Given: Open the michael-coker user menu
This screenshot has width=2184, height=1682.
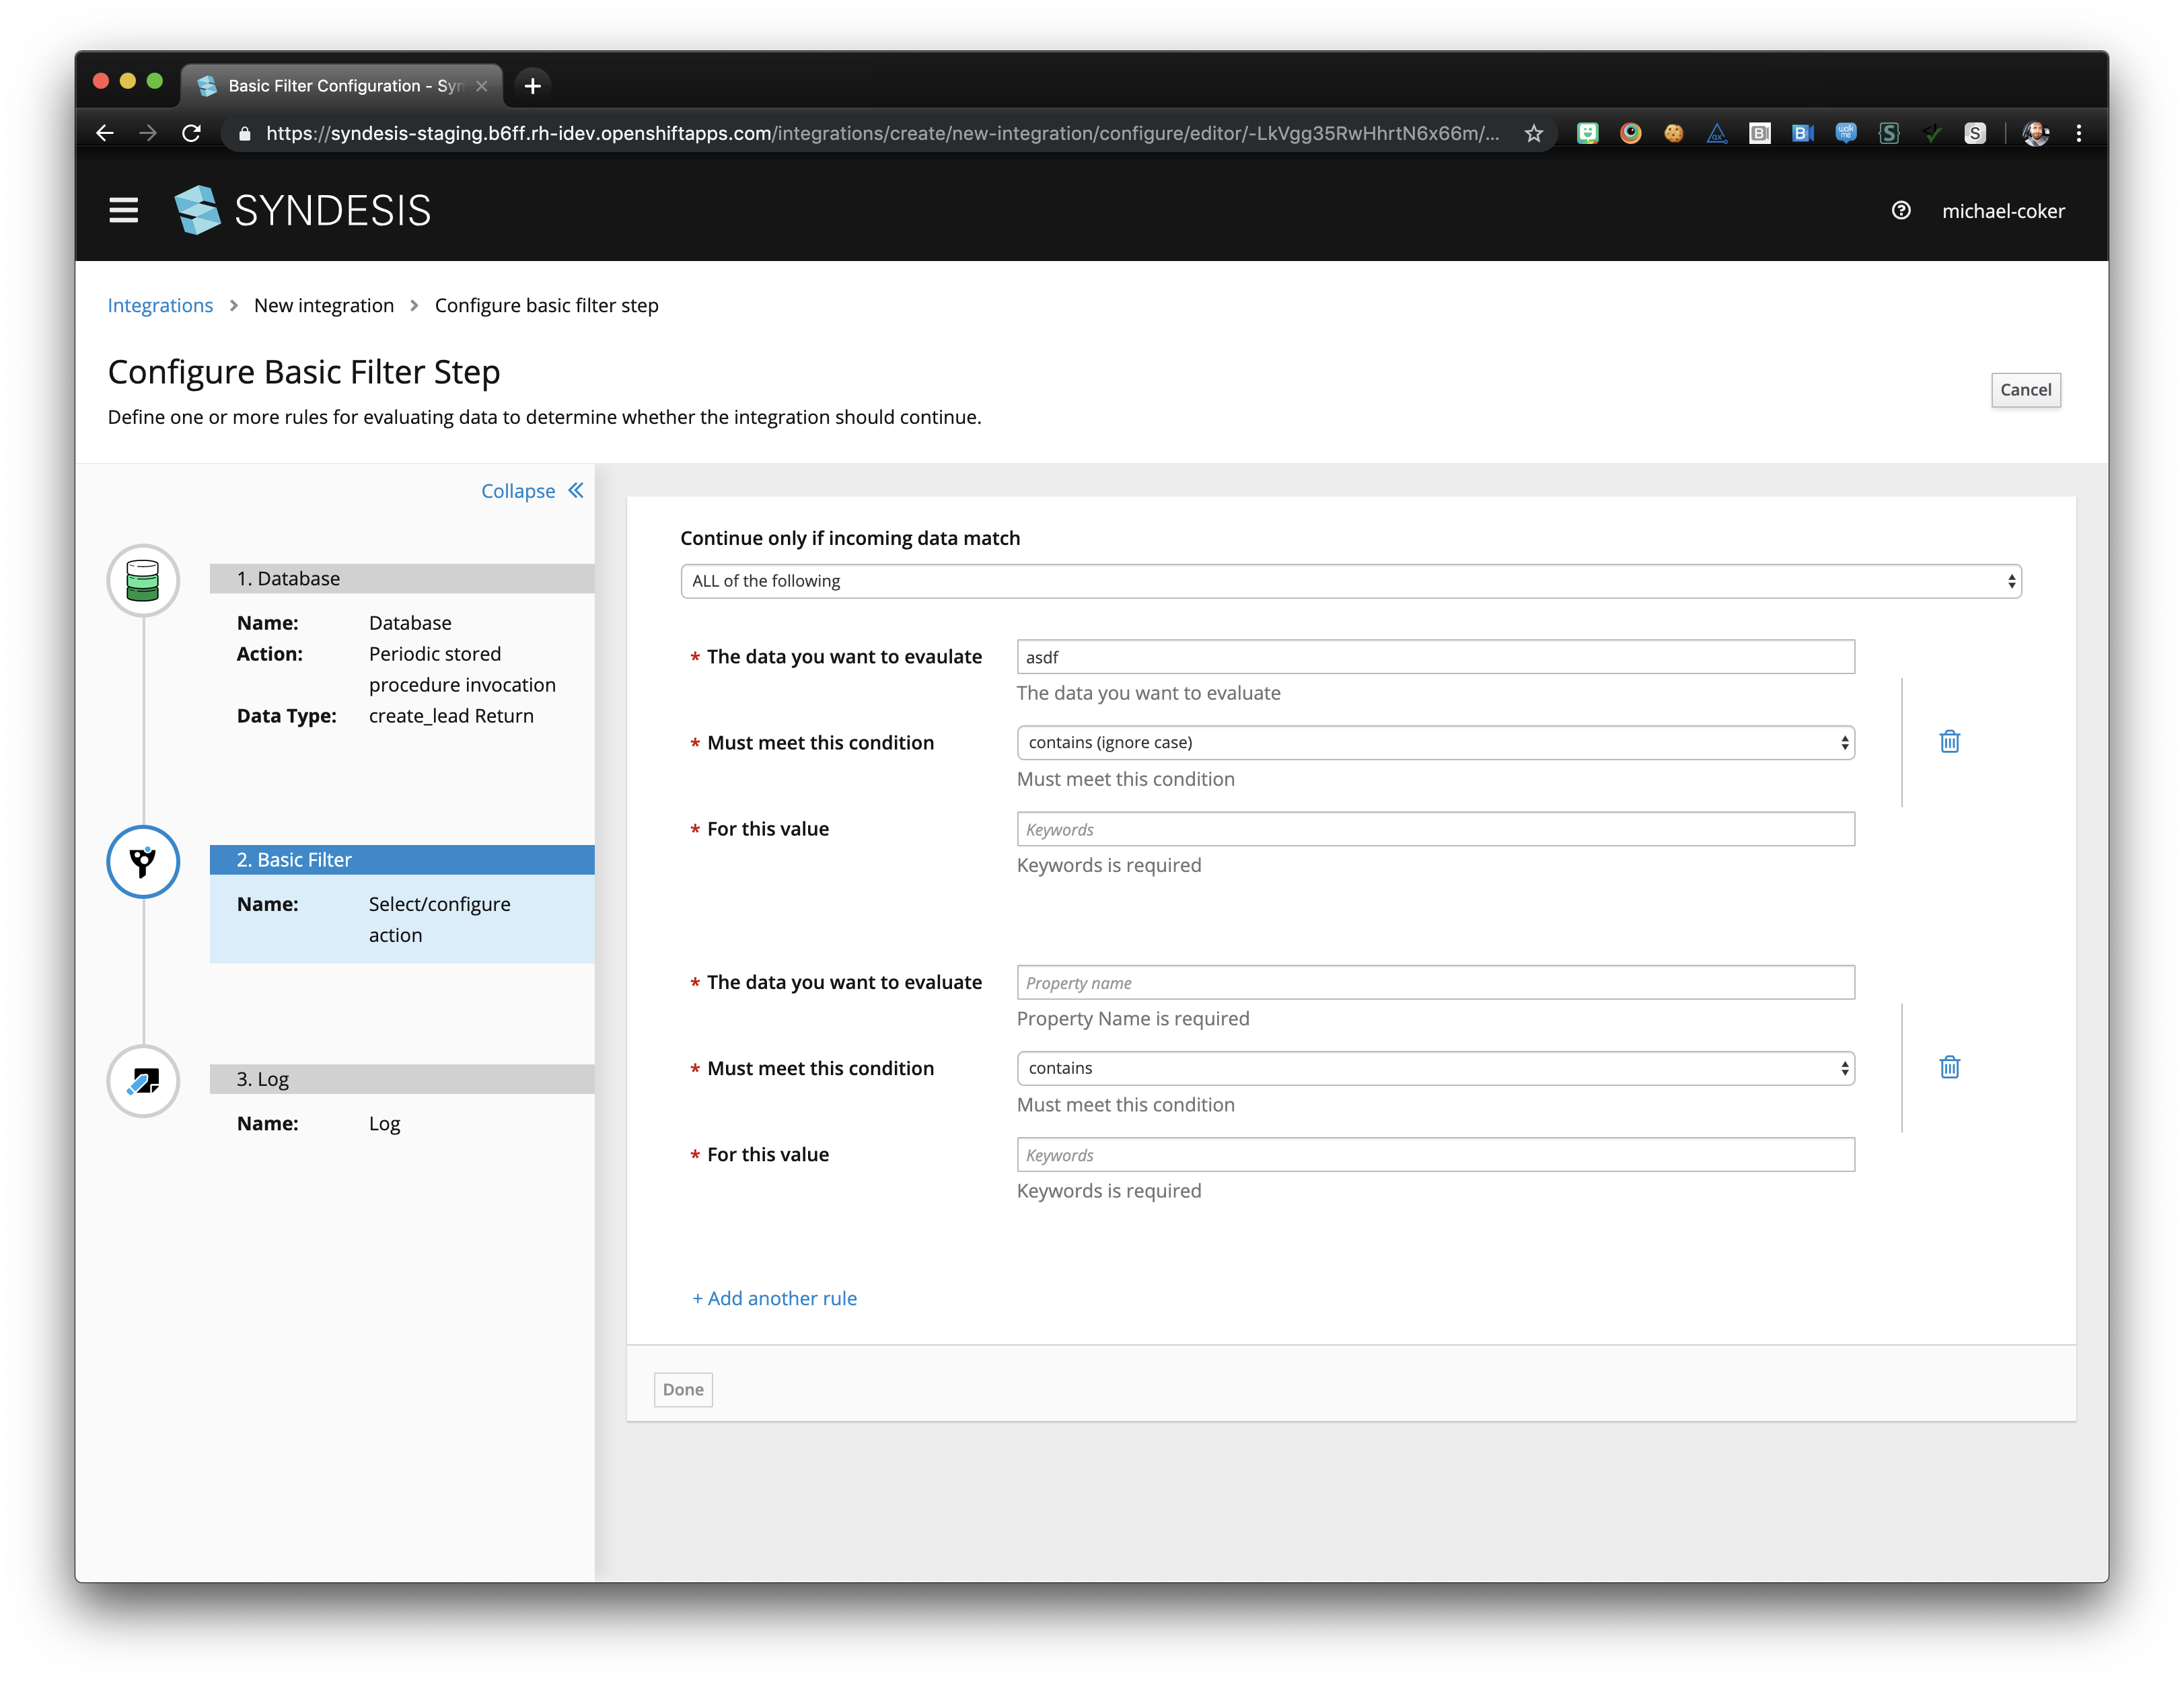Looking at the screenshot, I should coord(2003,211).
